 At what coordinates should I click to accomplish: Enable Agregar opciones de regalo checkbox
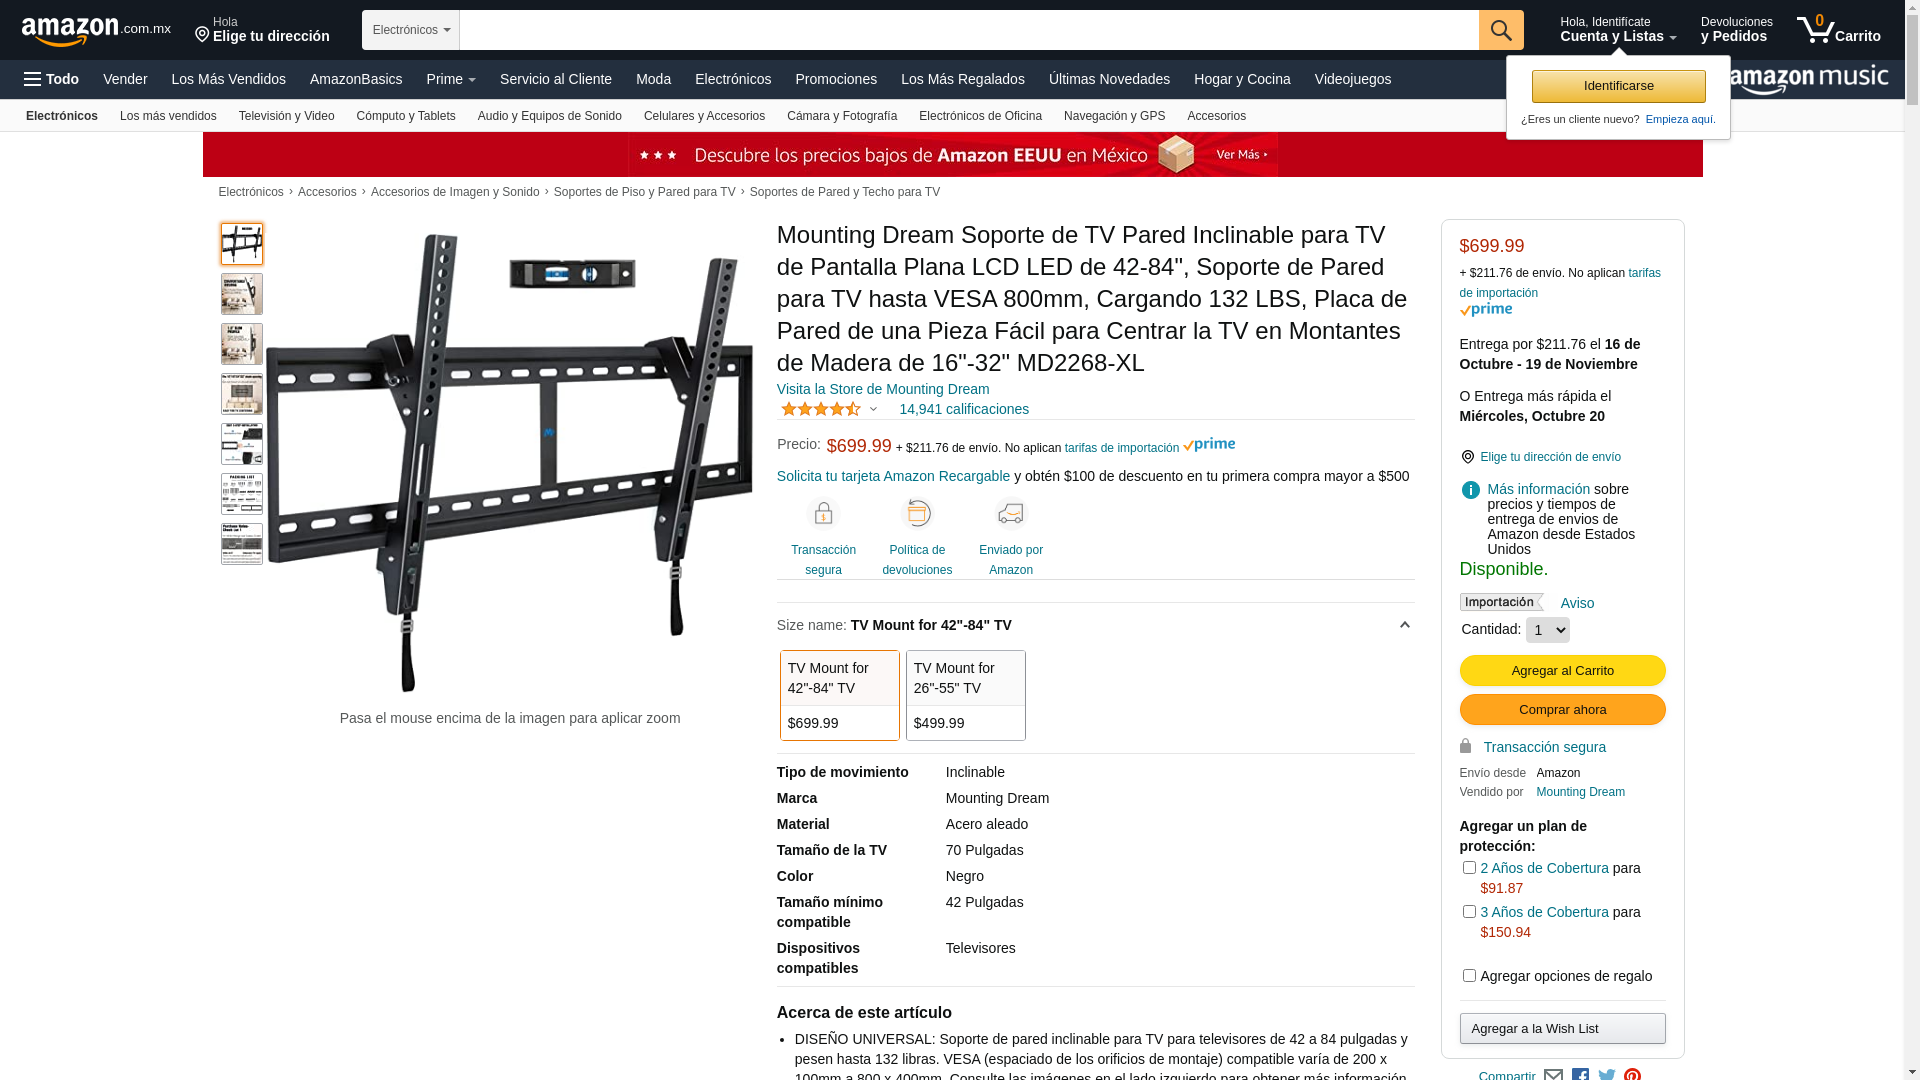[1469, 975]
